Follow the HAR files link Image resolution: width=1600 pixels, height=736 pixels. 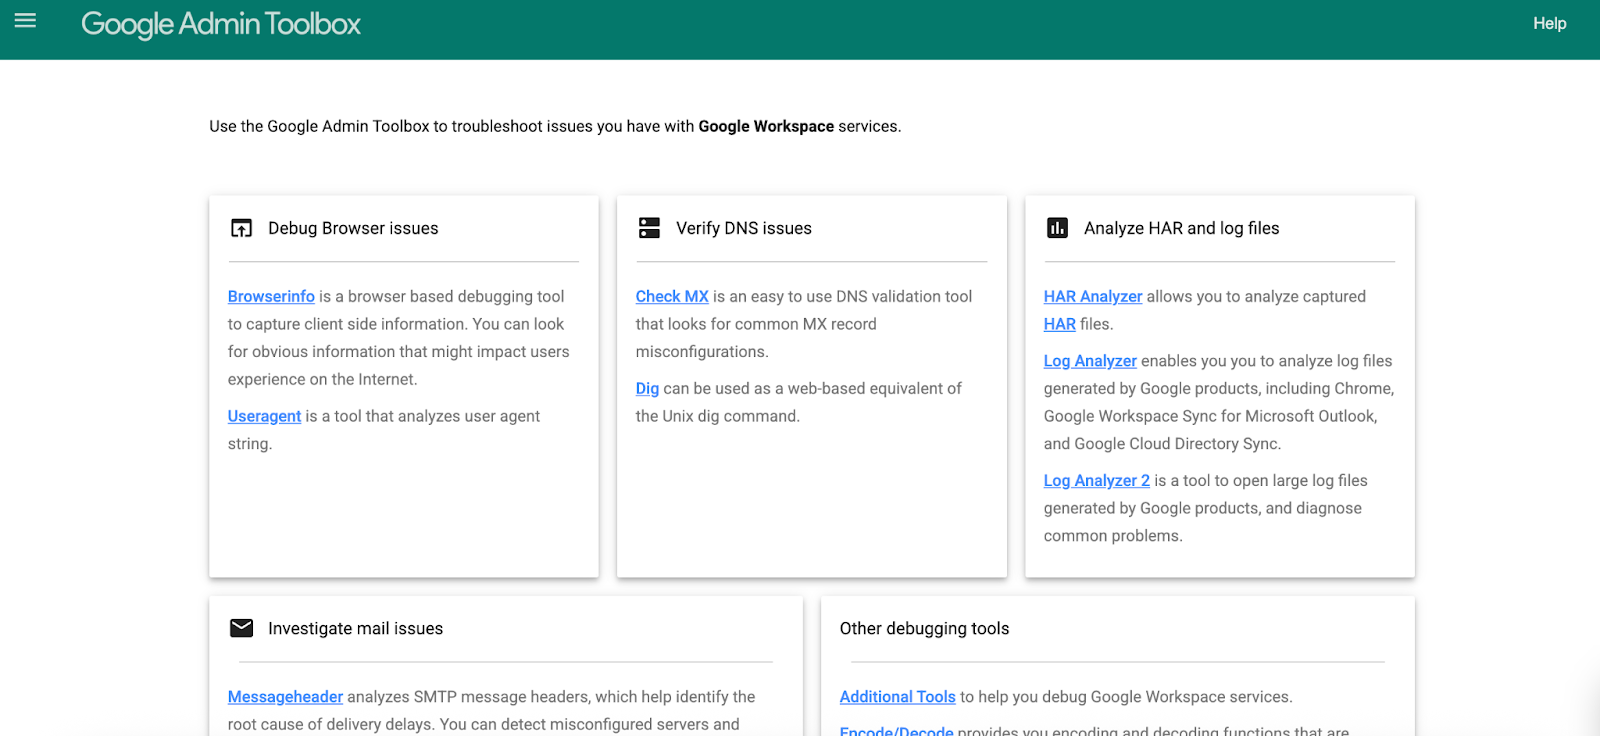point(1060,324)
